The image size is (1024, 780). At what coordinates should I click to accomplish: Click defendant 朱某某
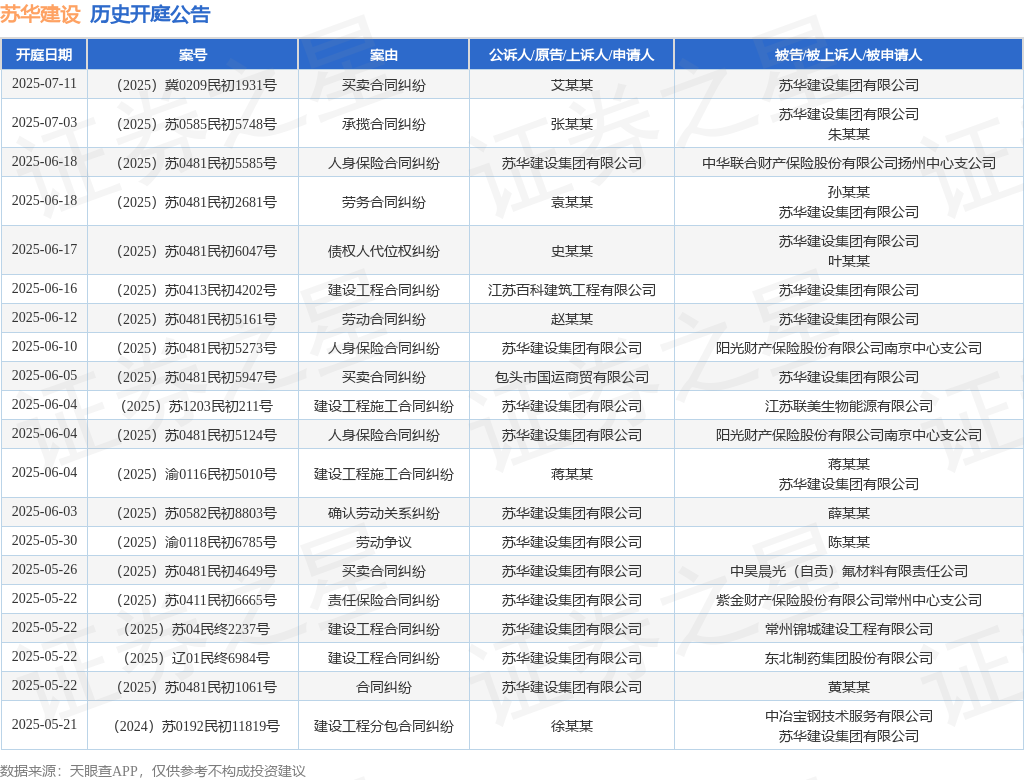pos(848,134)
